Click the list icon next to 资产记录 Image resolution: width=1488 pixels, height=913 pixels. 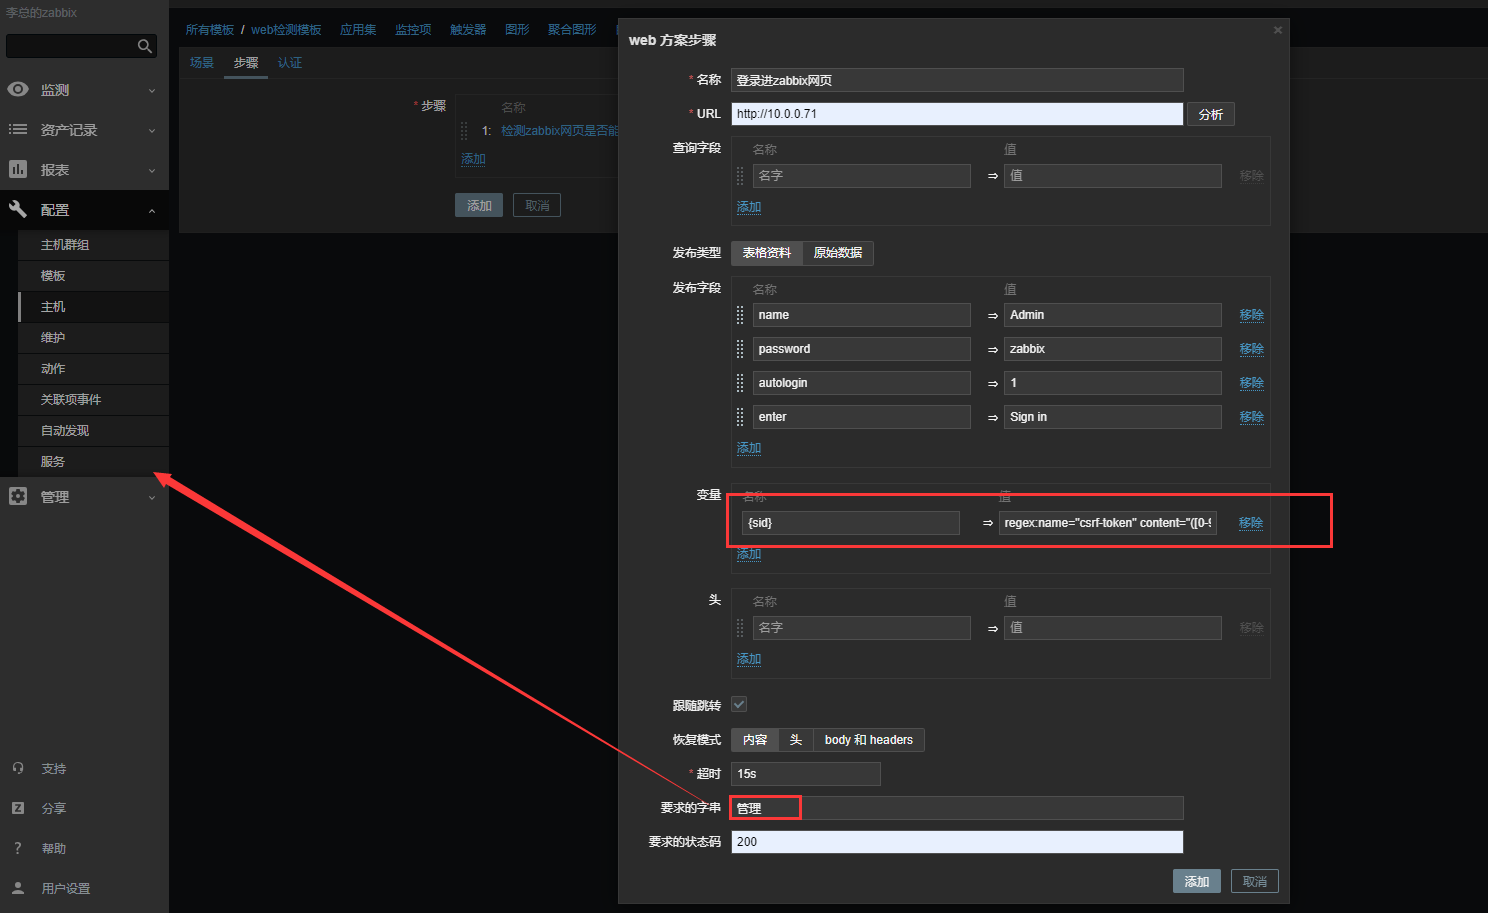[18, 129]
